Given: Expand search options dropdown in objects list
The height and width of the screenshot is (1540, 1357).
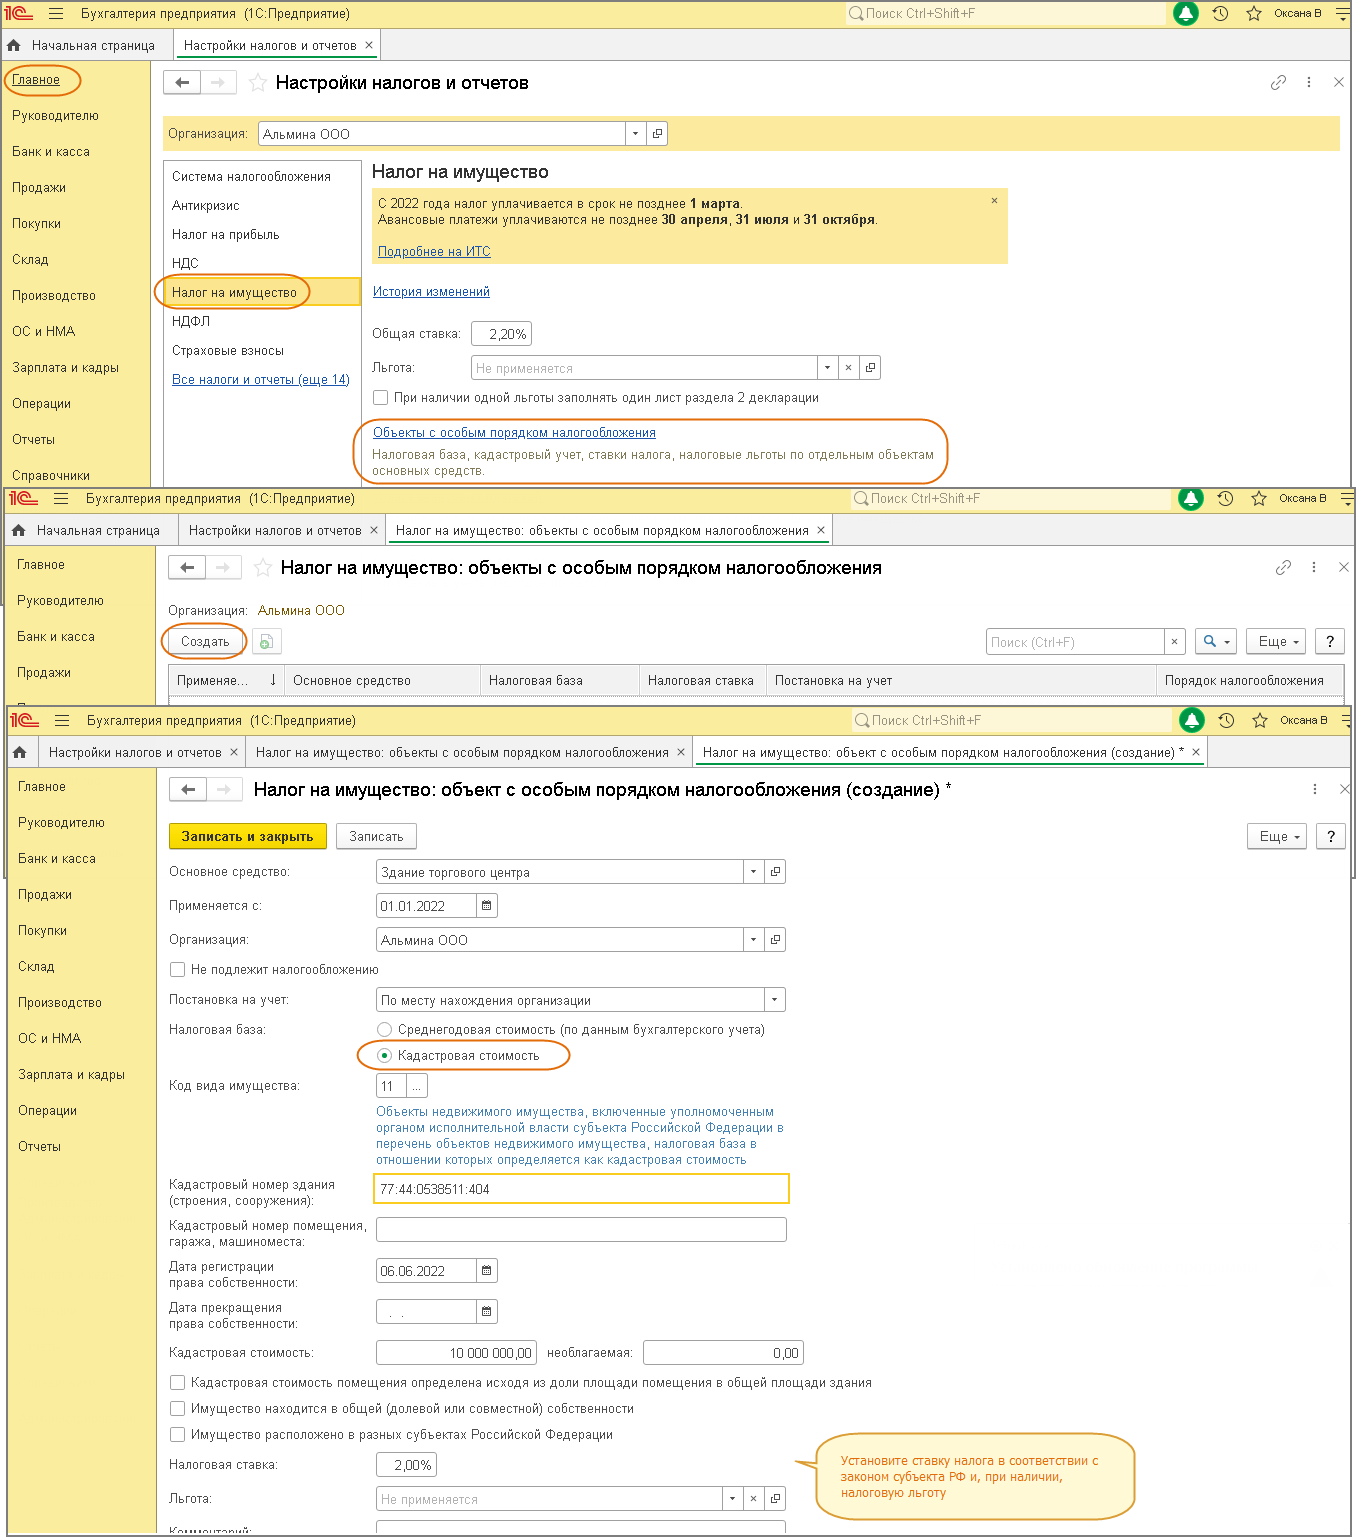Looking at the screenshot, I should 1216,642.
